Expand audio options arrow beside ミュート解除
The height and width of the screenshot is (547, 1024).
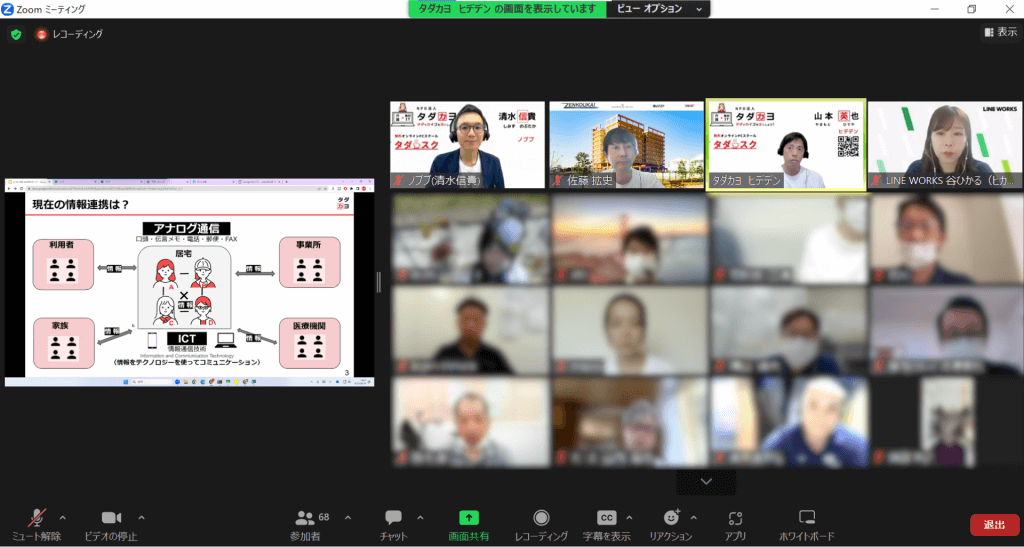click(x=63, y=517)
